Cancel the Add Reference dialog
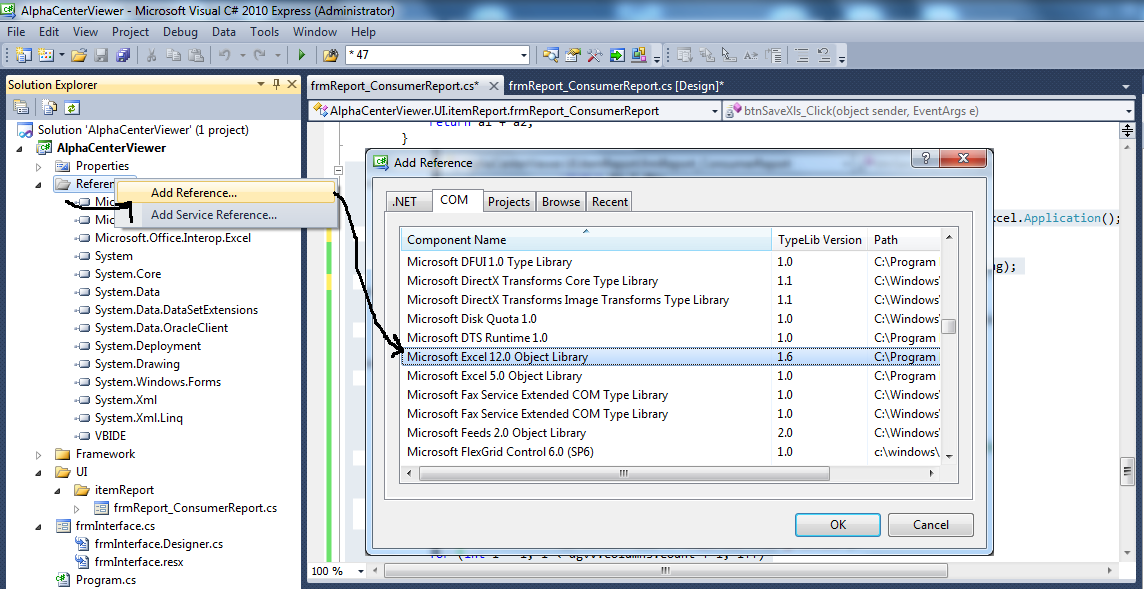 930,524
